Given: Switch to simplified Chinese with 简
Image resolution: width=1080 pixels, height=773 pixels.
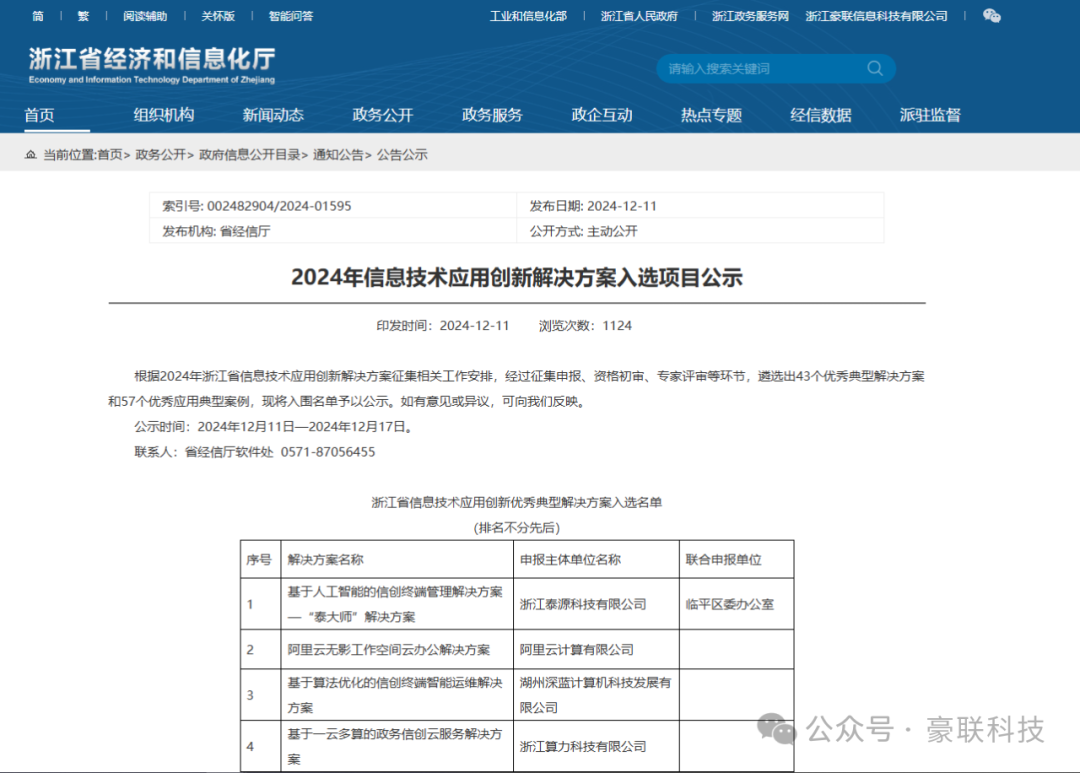Looking at the screenshot, I should click(x=38, y=16).
